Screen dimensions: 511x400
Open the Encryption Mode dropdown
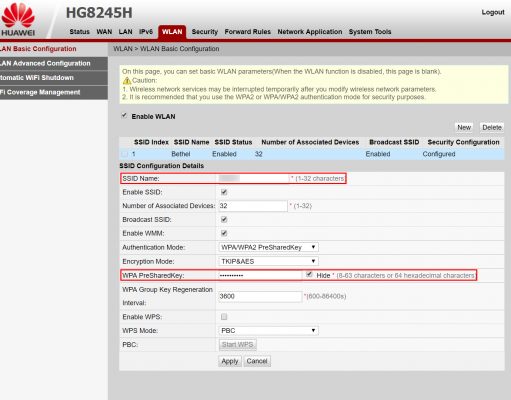point(268,261)
